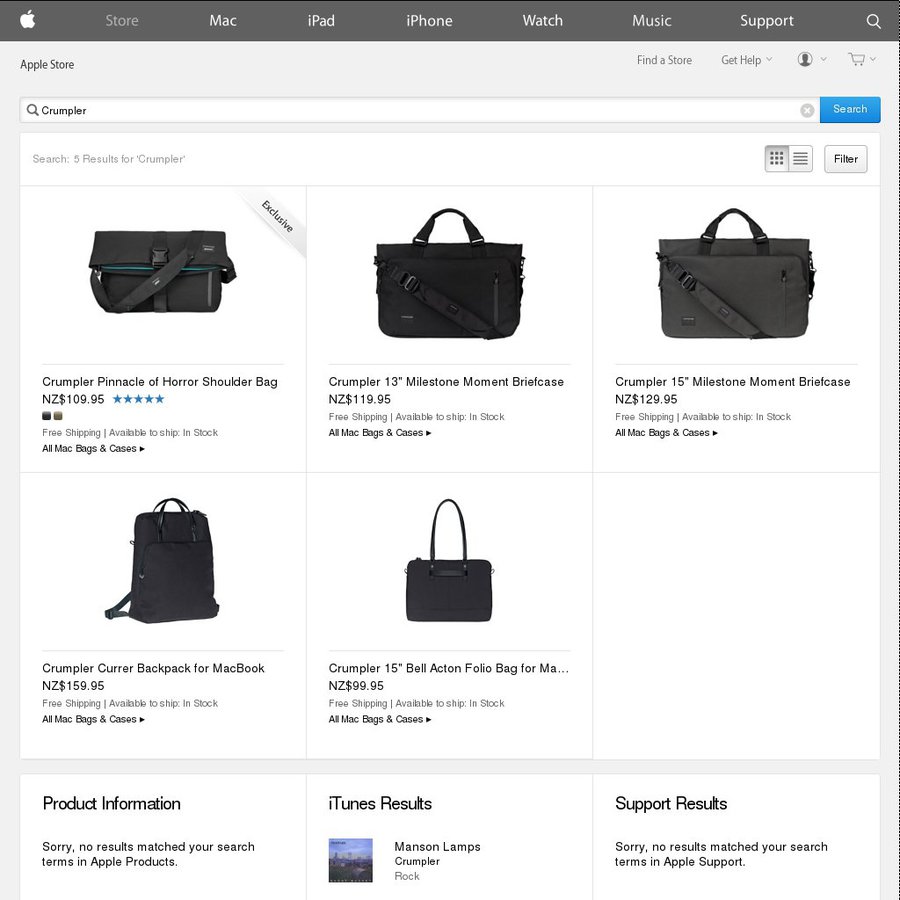Click the magnifier inside the search field
Screen dimensions: 900x900
[x=33, y=110]
